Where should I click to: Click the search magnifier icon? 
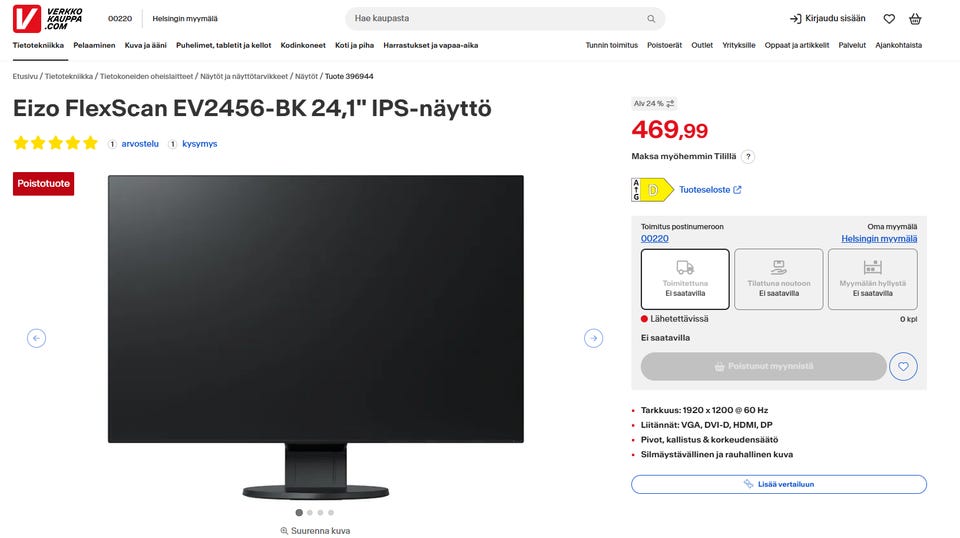pos(651,19)
